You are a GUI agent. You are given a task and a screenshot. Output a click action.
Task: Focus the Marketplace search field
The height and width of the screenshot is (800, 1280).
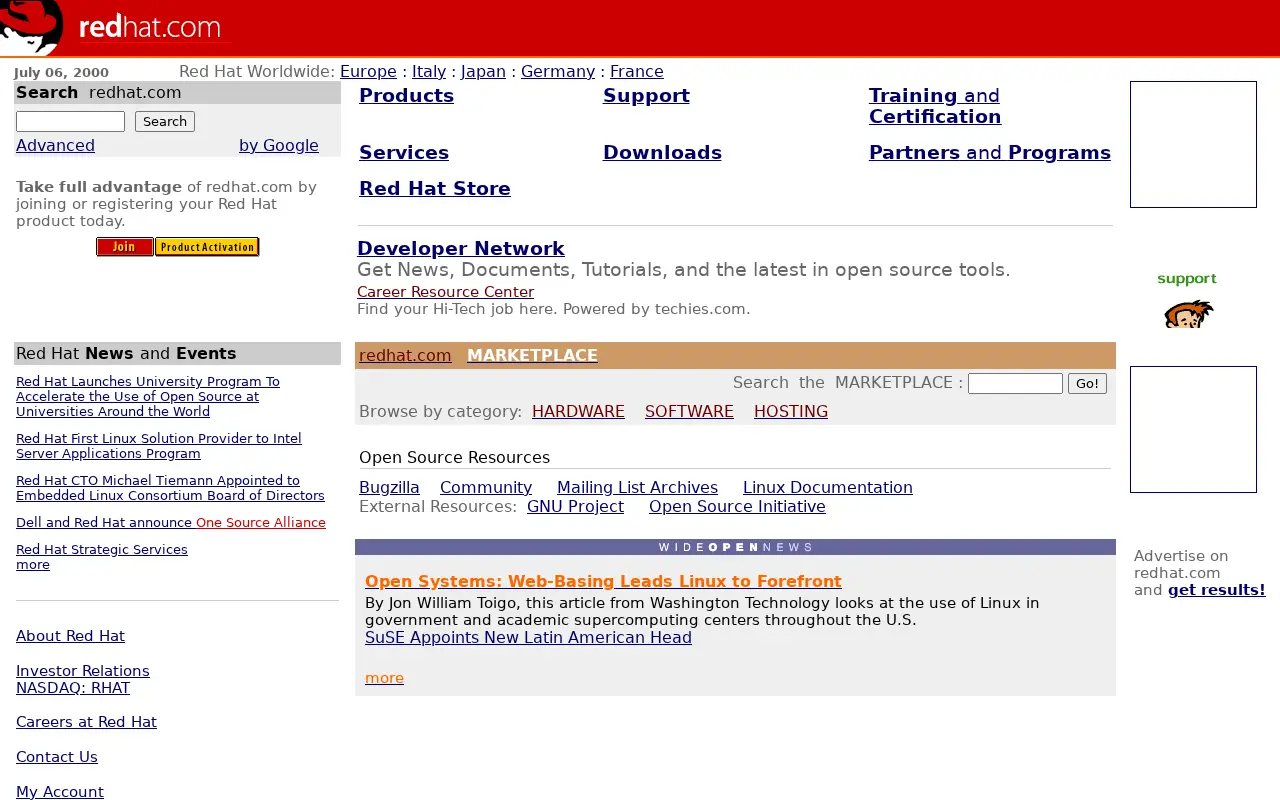pos(1015,383)
